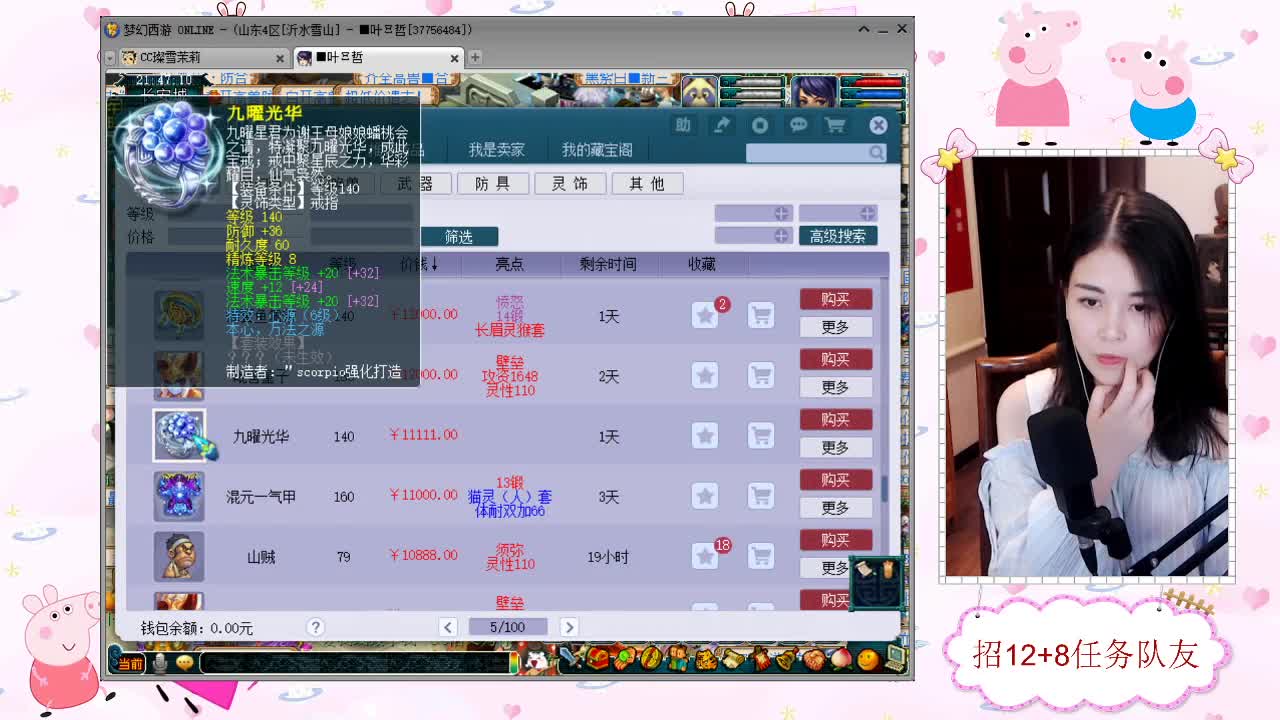Screen dimensions: 1280x720
Task: Expand the first upper filter plus field
Action: [753, 213]
